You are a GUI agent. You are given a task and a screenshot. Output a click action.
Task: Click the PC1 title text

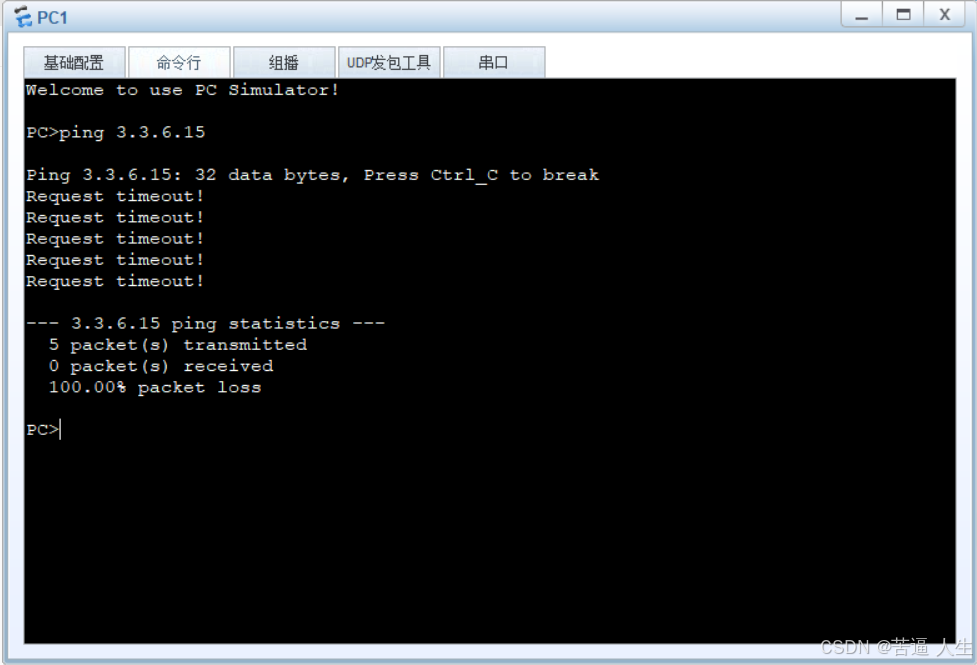coord(52,17)
